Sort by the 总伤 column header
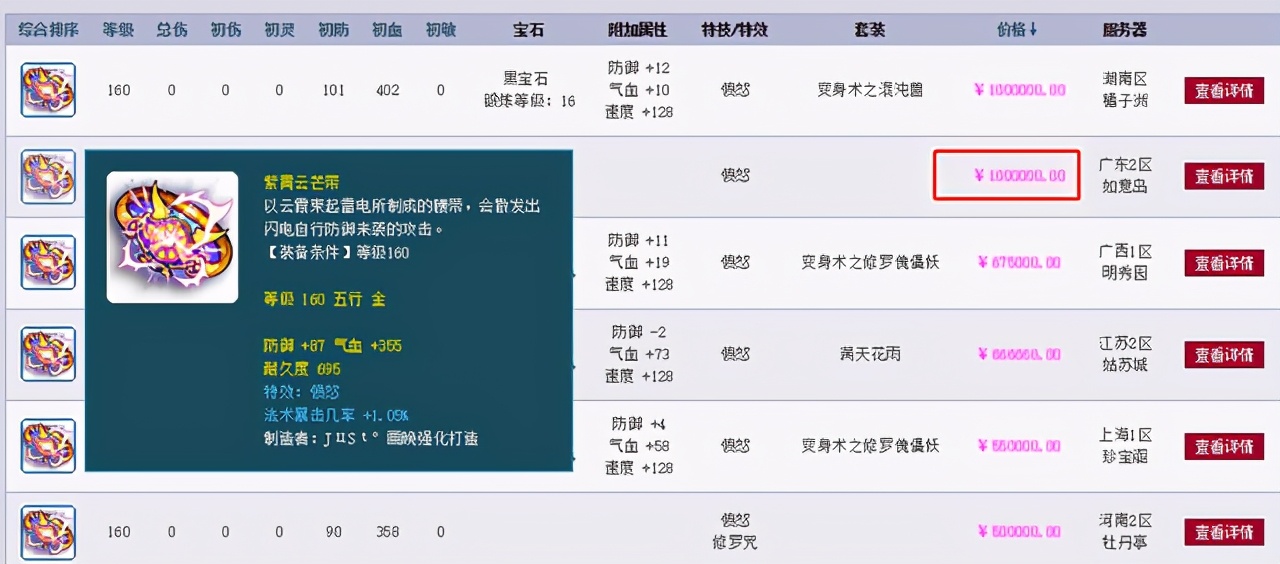1280x564 pixels. click(172, 30)
